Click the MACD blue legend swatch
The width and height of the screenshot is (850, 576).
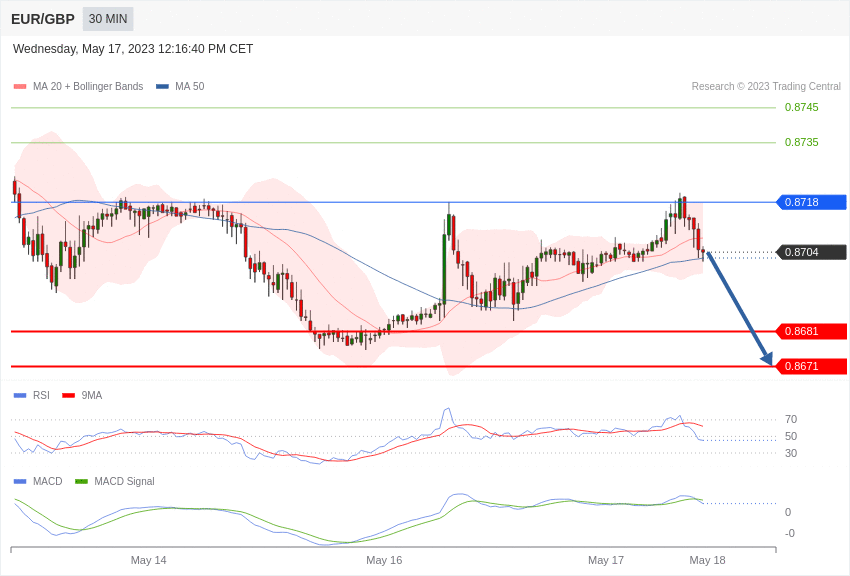tap(20, 481)
